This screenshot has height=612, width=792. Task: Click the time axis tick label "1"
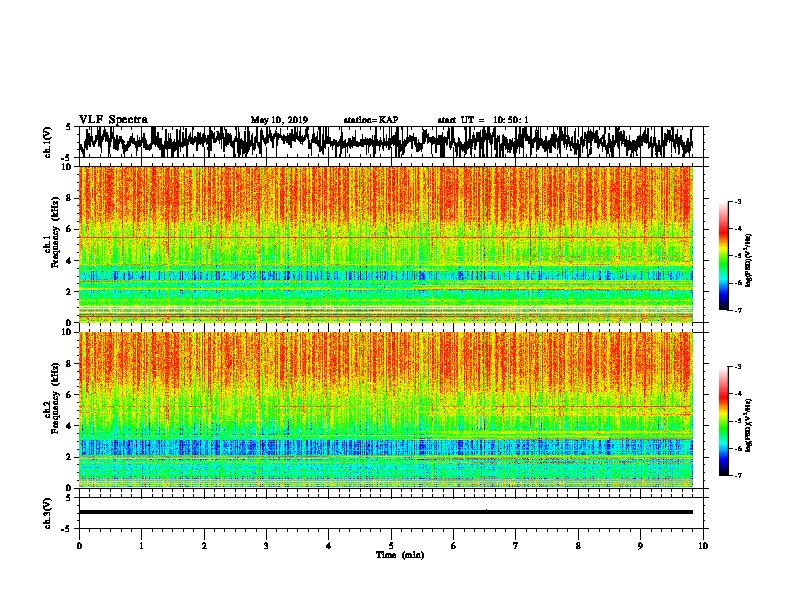coord(141,546)
